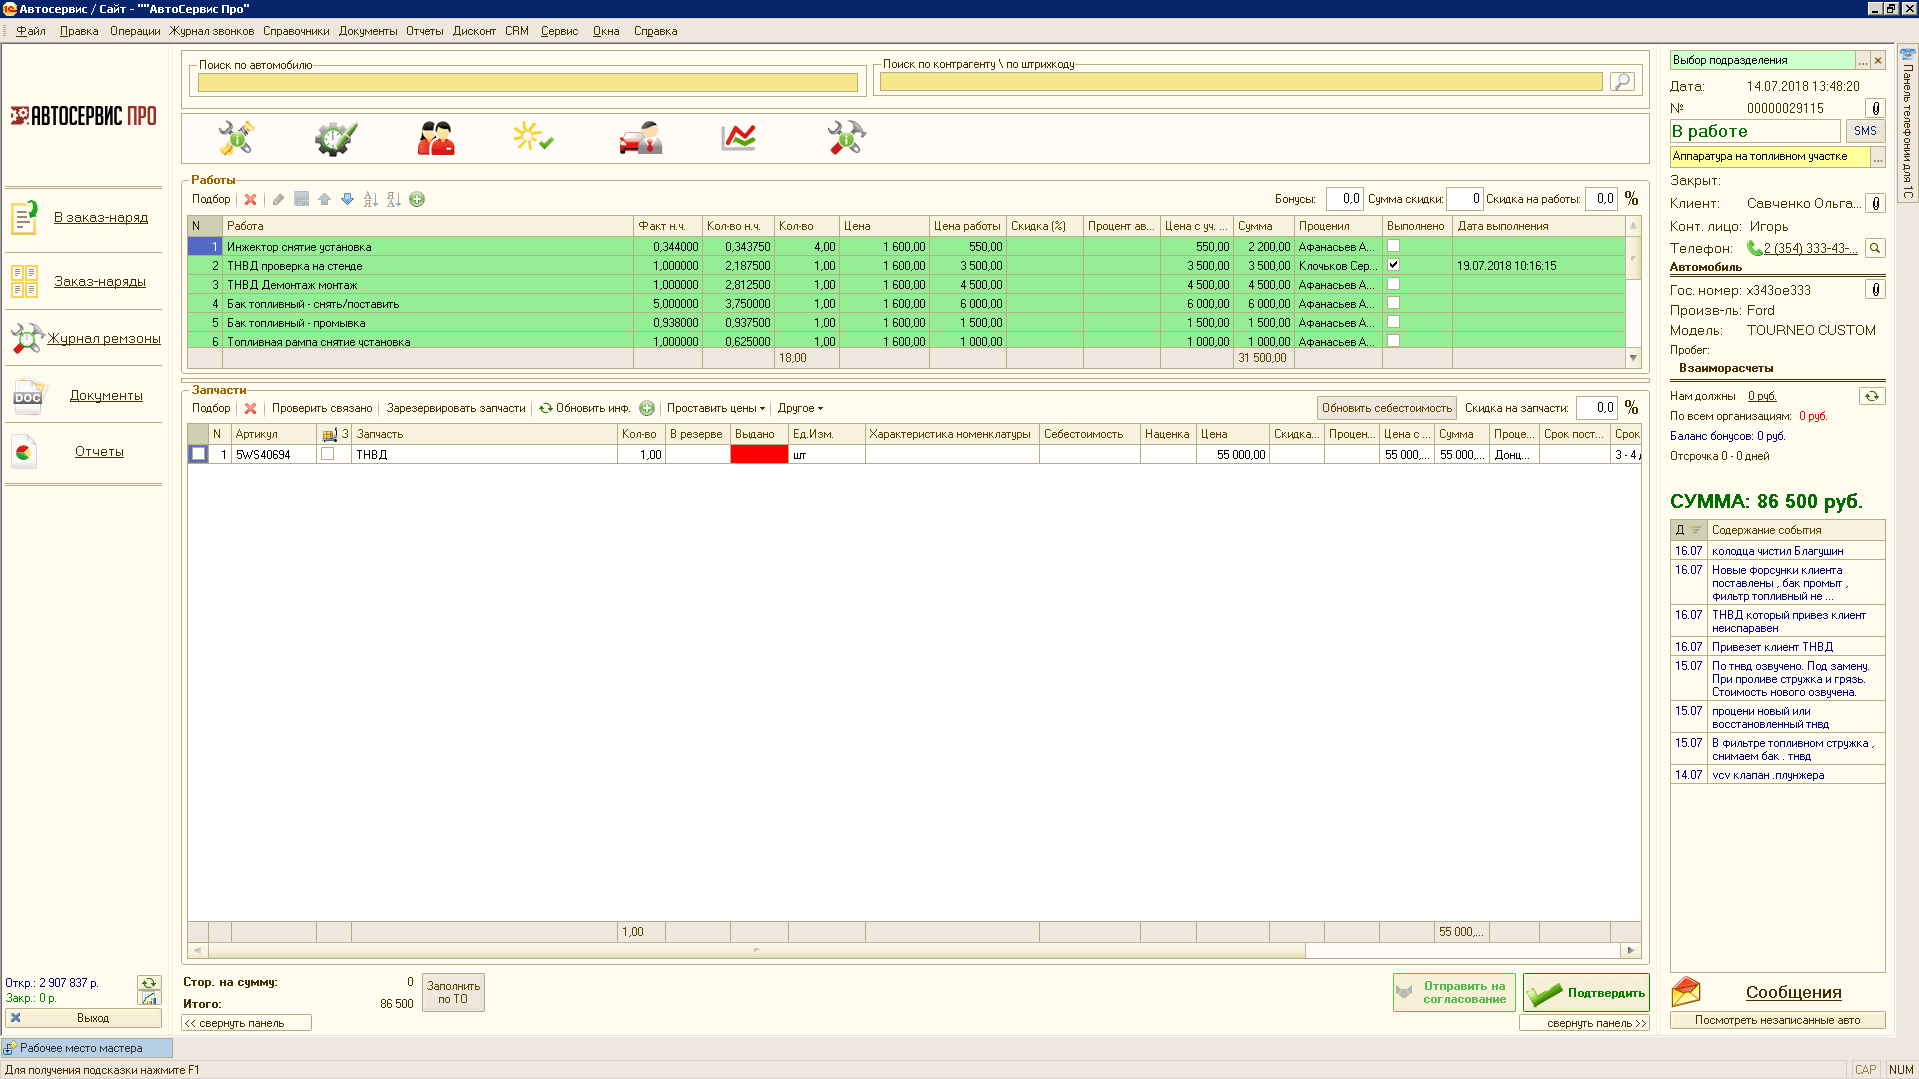Image resolution: width=1919 pixels, height=1079 pixels.
Task: Open the Журнал звонков menu
Action: tap(211, 31)
